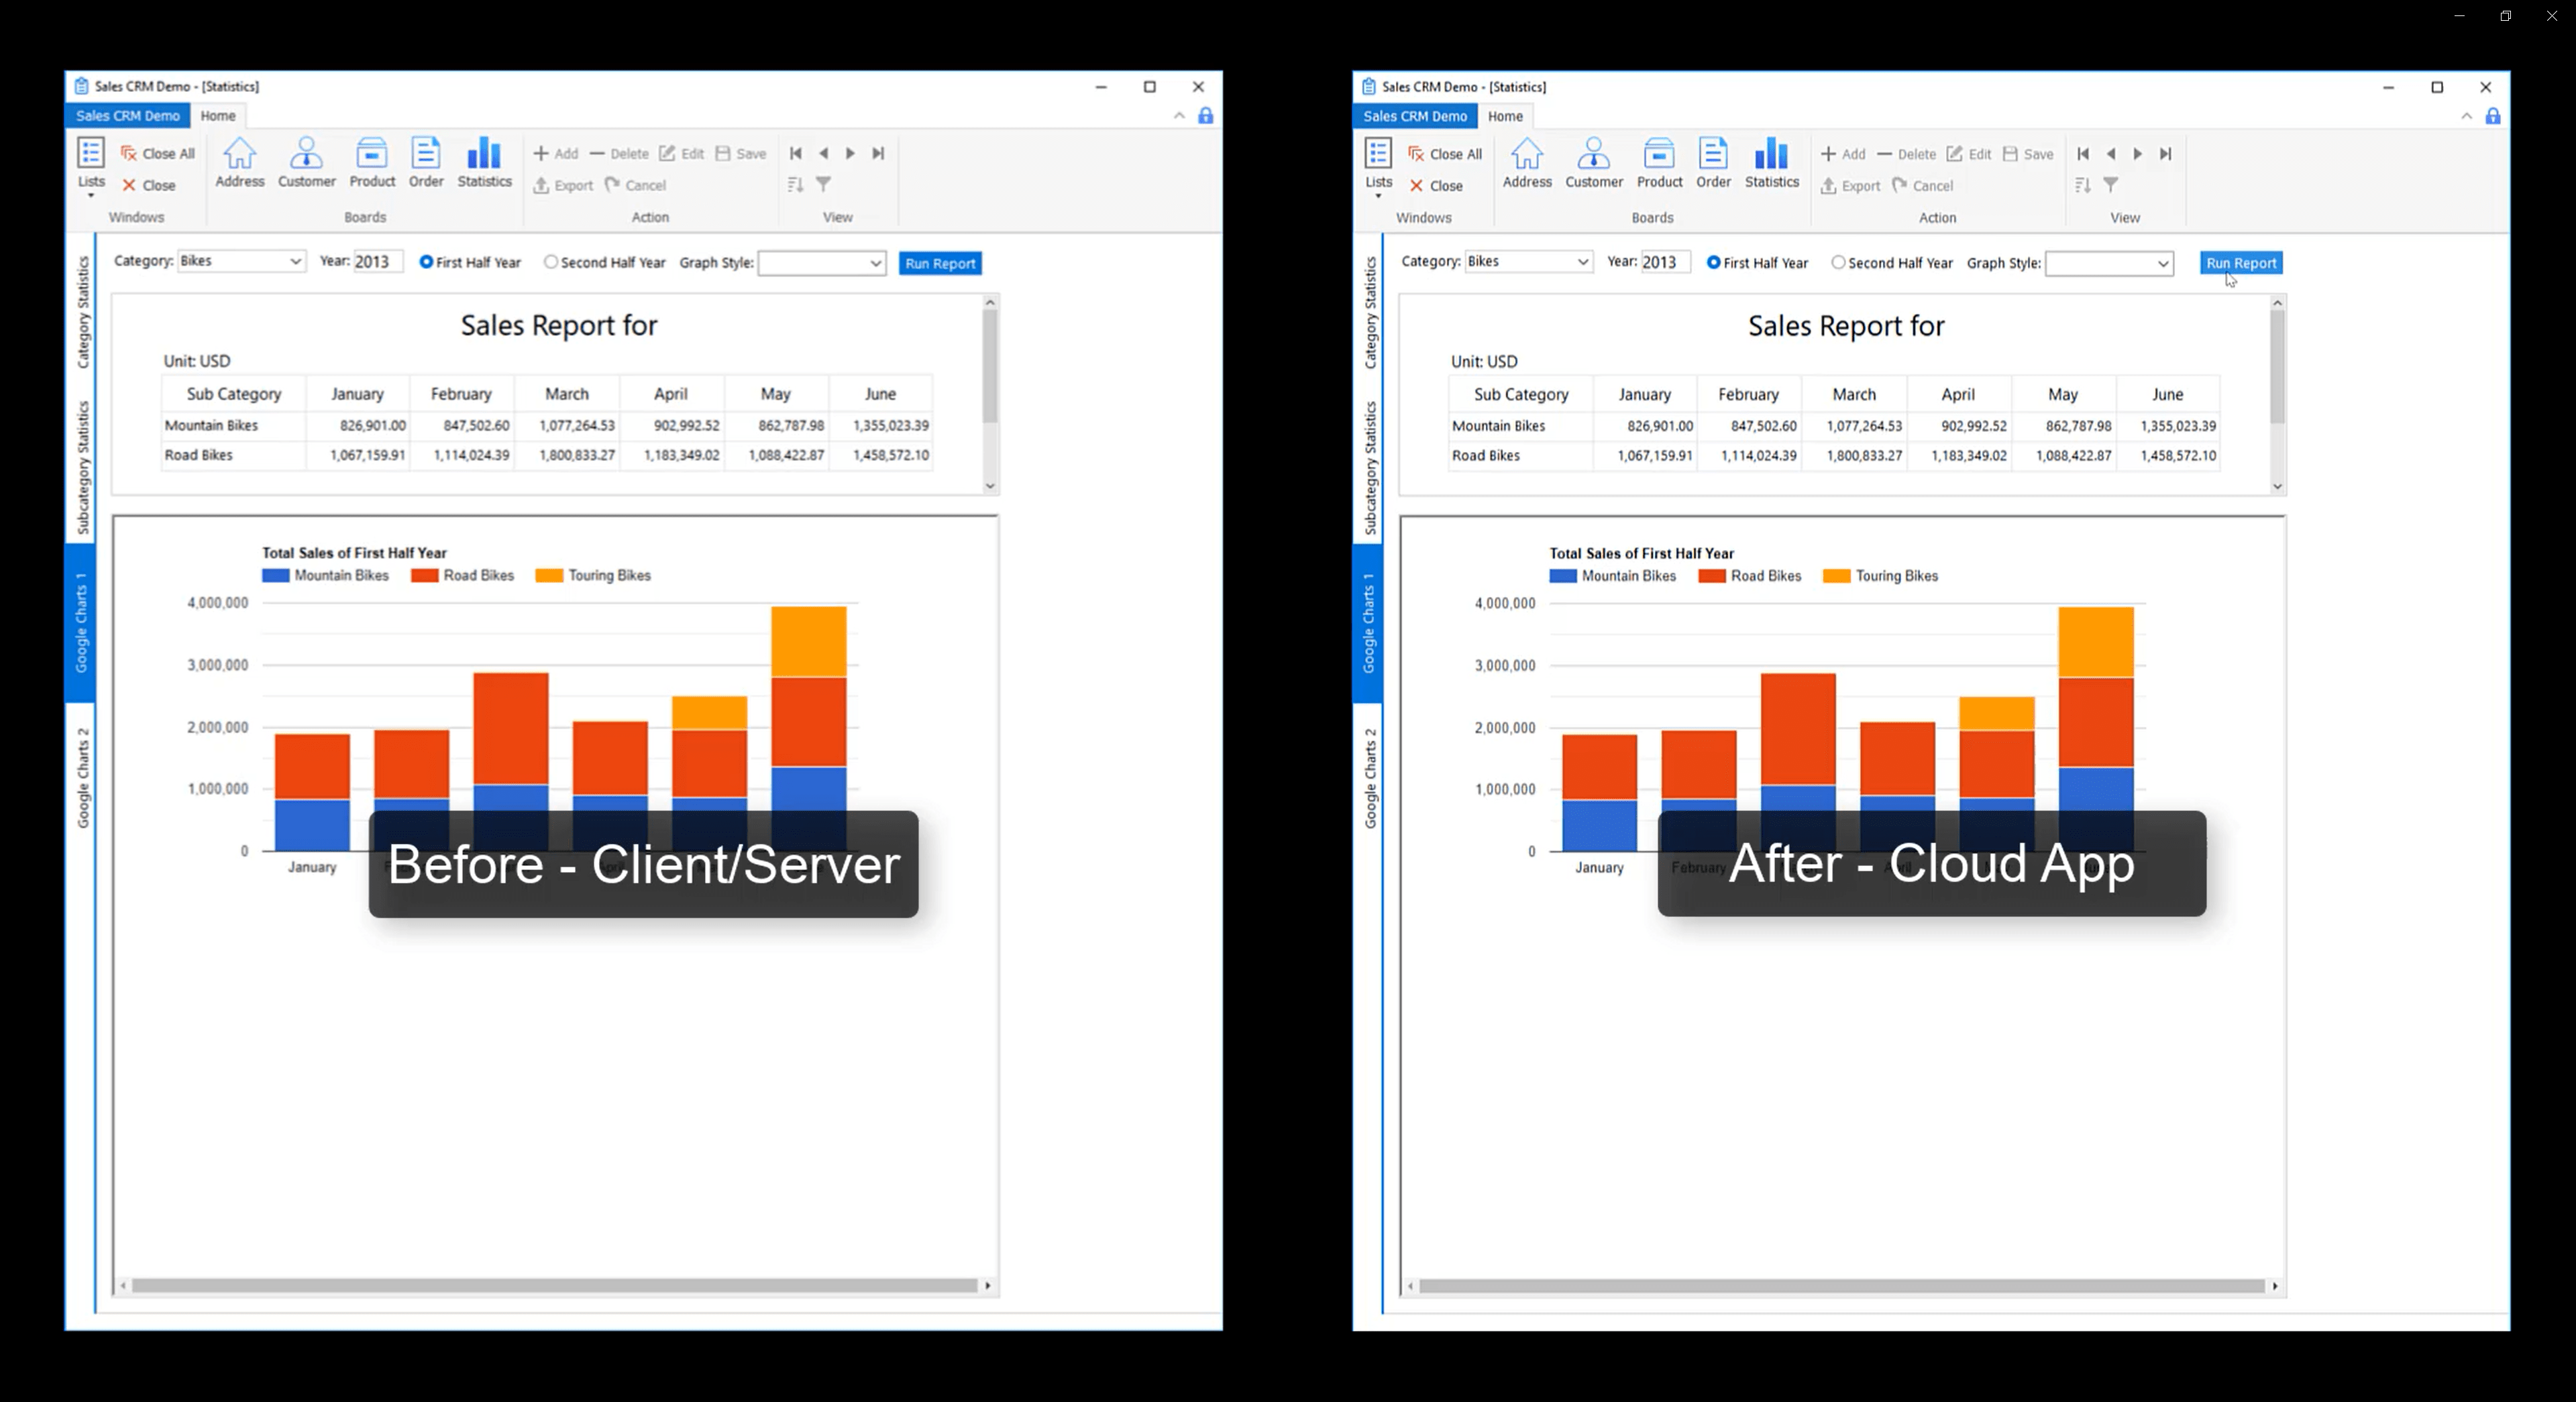Open the Customer board
This screenshot has width=2576, height=1402.
(x=306, y=163)
